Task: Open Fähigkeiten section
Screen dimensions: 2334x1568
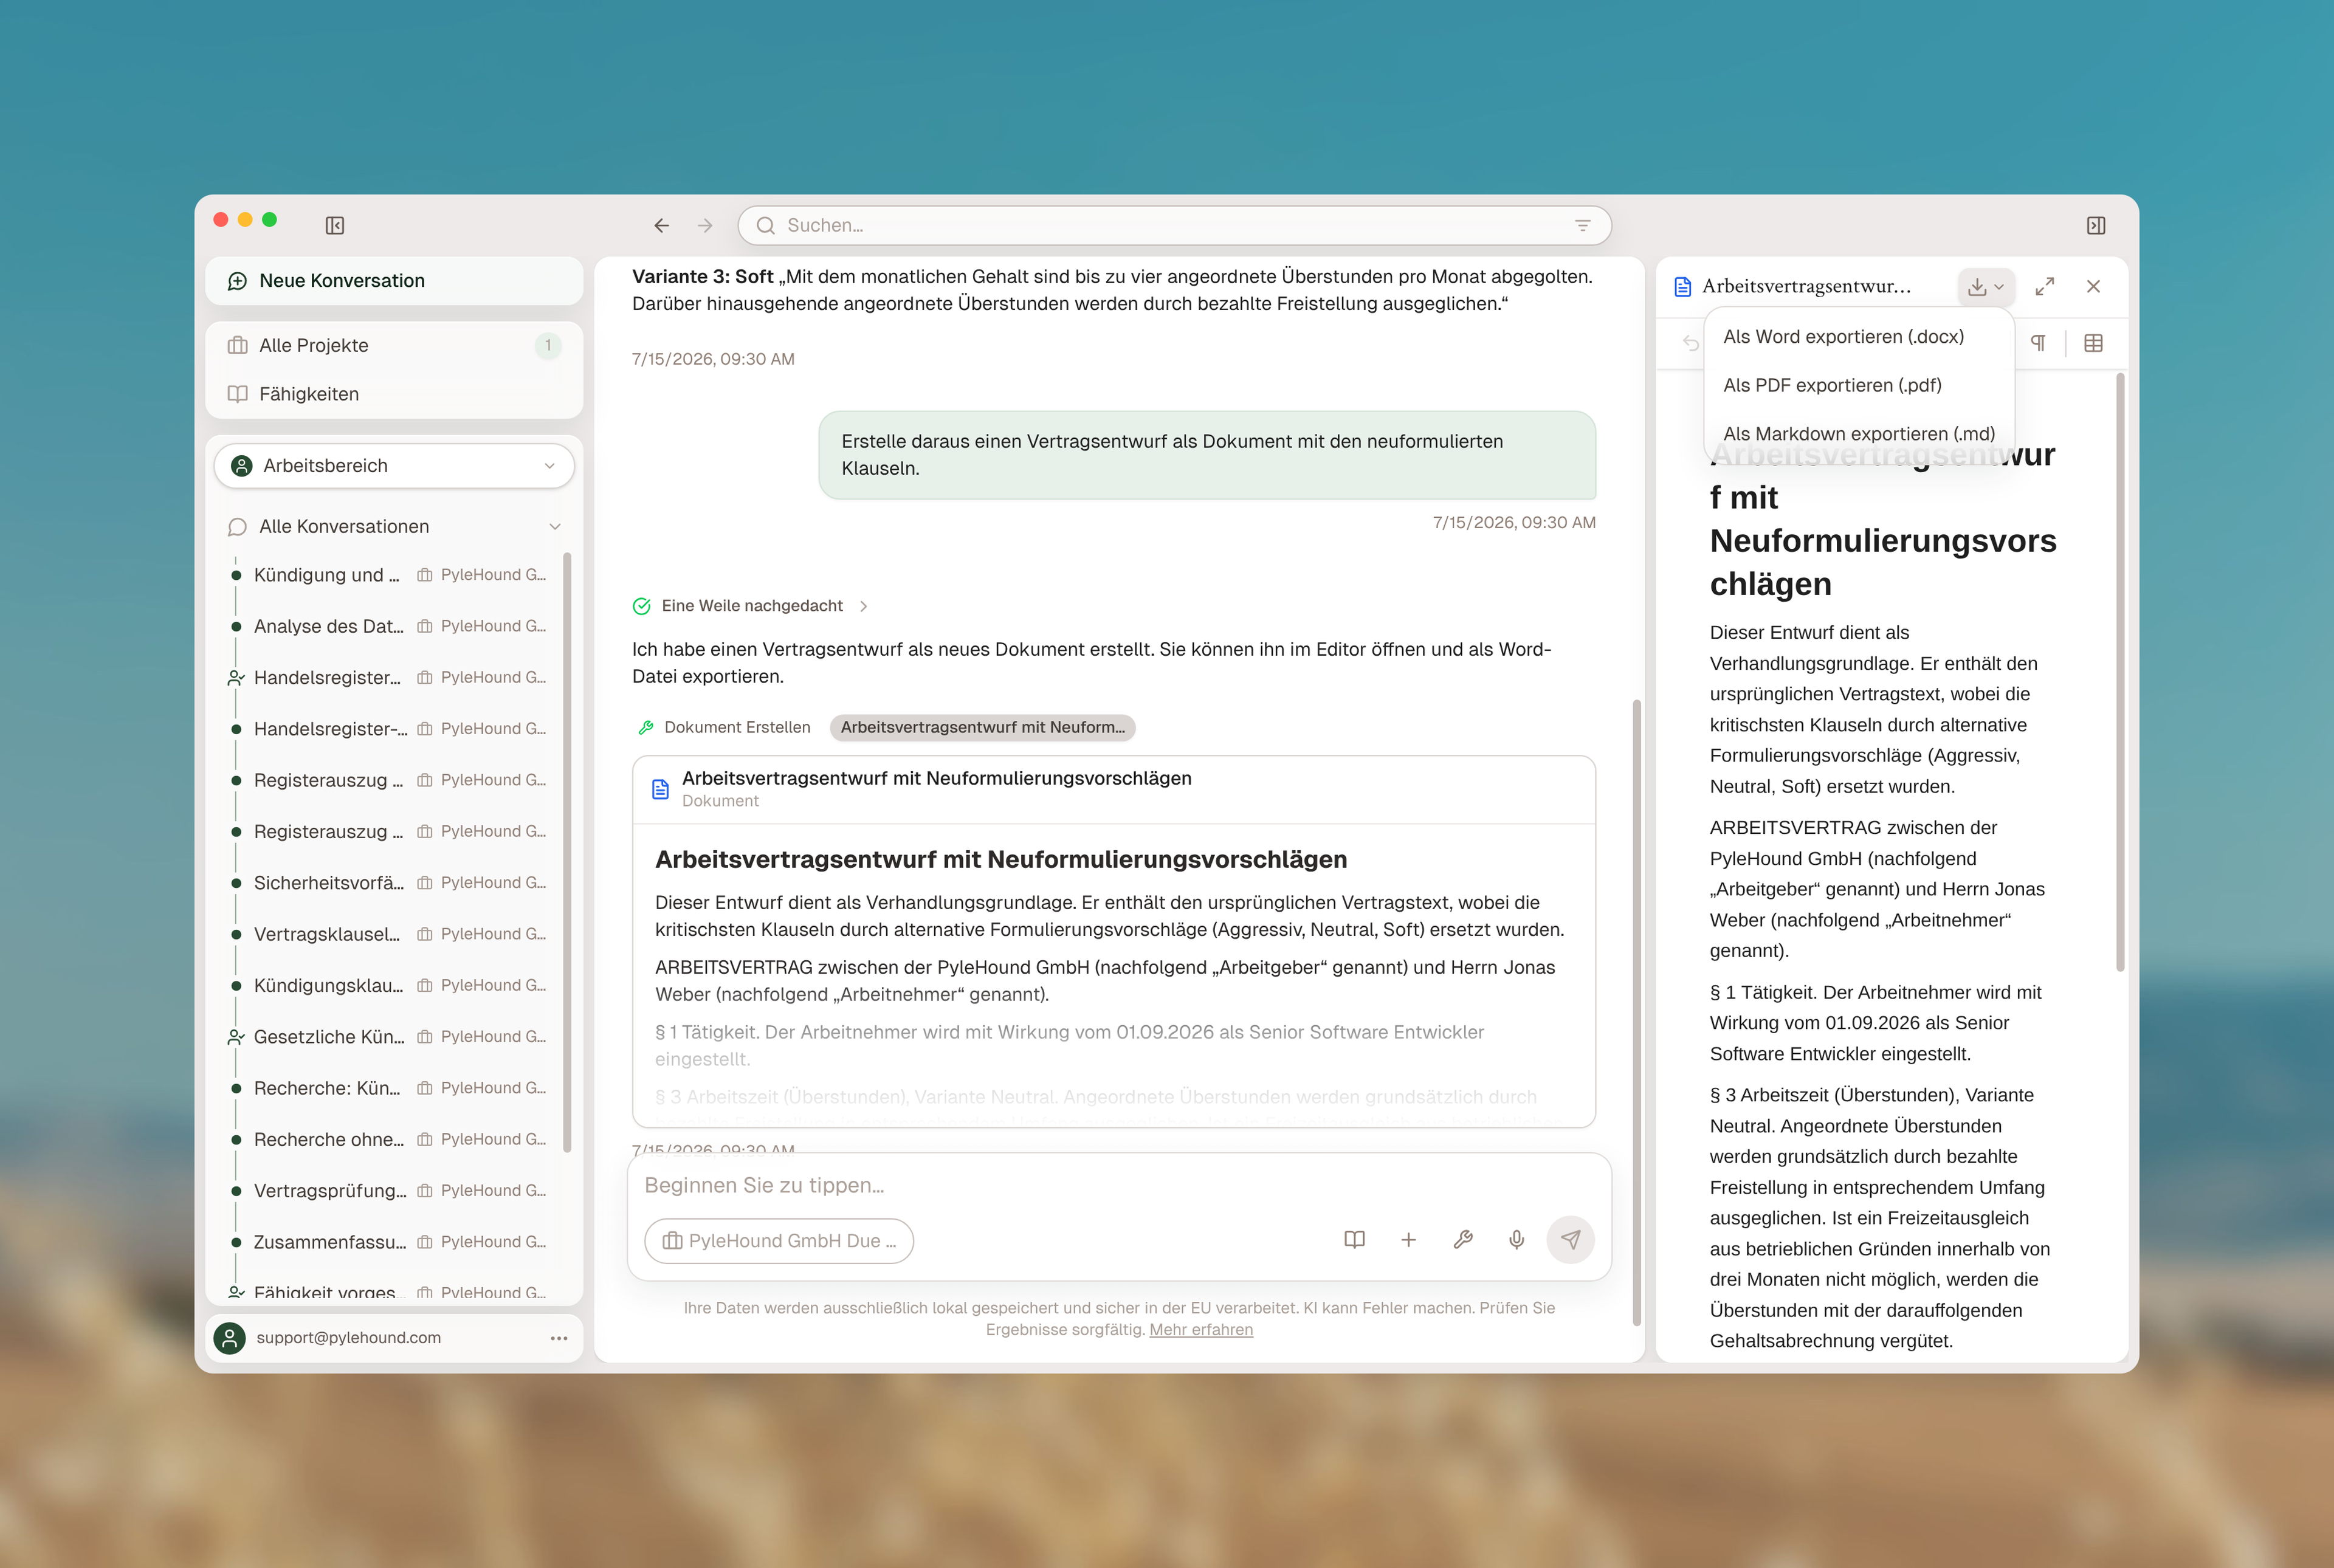Action: [x=394, y=394]
